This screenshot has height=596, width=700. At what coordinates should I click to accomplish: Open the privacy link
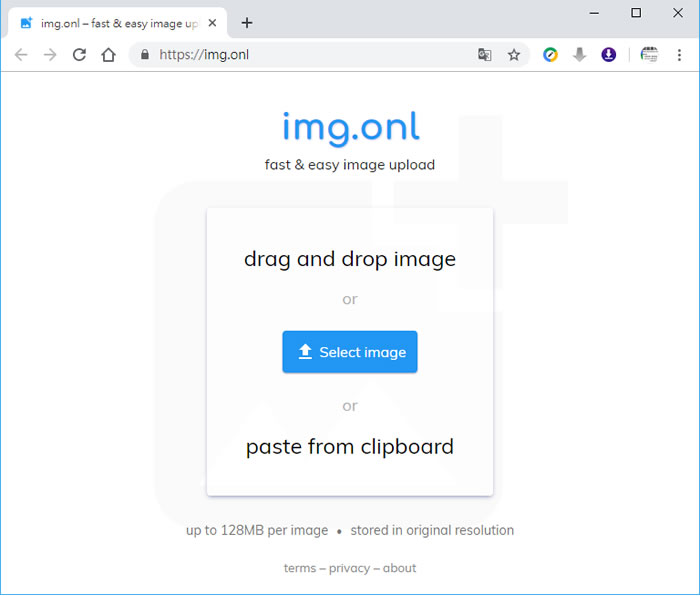349,568
